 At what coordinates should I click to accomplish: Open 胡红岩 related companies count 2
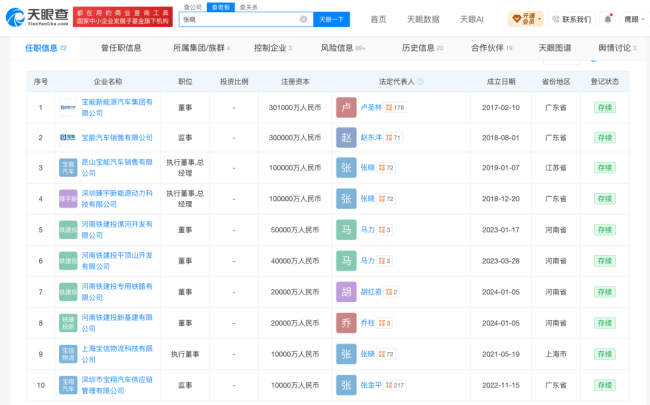pyautogui.click(x=392, y=292)
